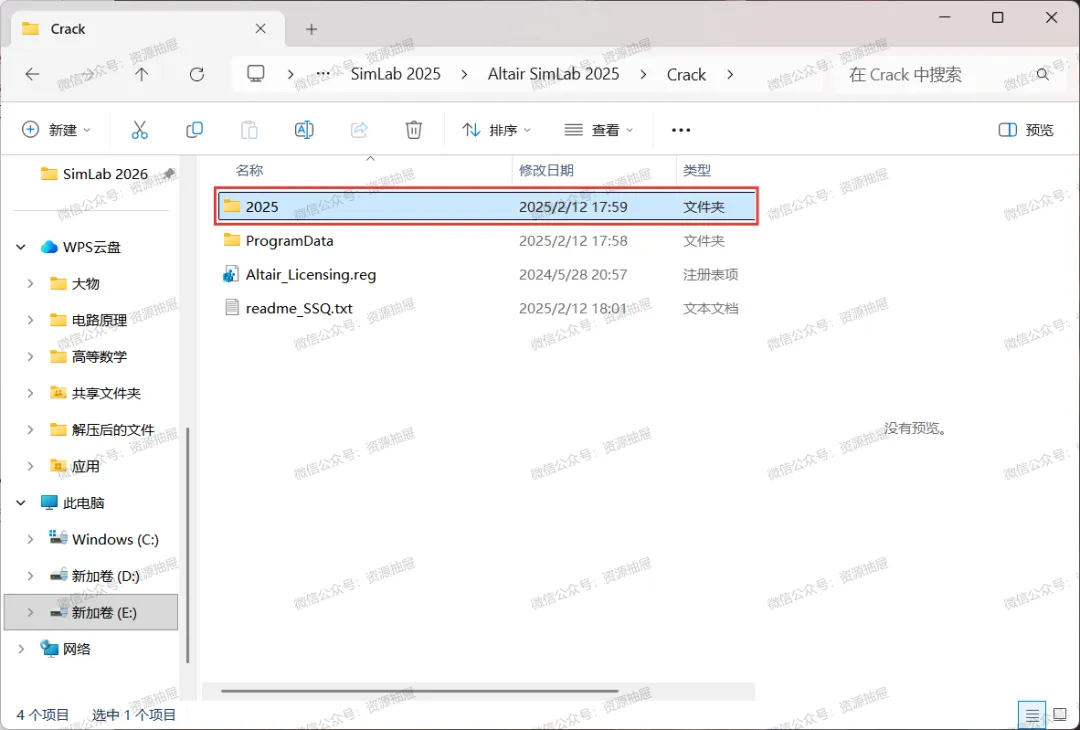This screenshot has height=730, width=1080.
Task: Click the Cut scissors icon
Action: tap(140, 129)
